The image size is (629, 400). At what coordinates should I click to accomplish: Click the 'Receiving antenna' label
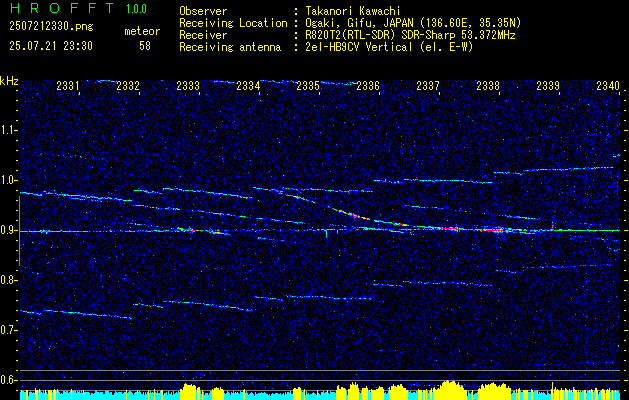pyautogui.click(x=230, y=47)
